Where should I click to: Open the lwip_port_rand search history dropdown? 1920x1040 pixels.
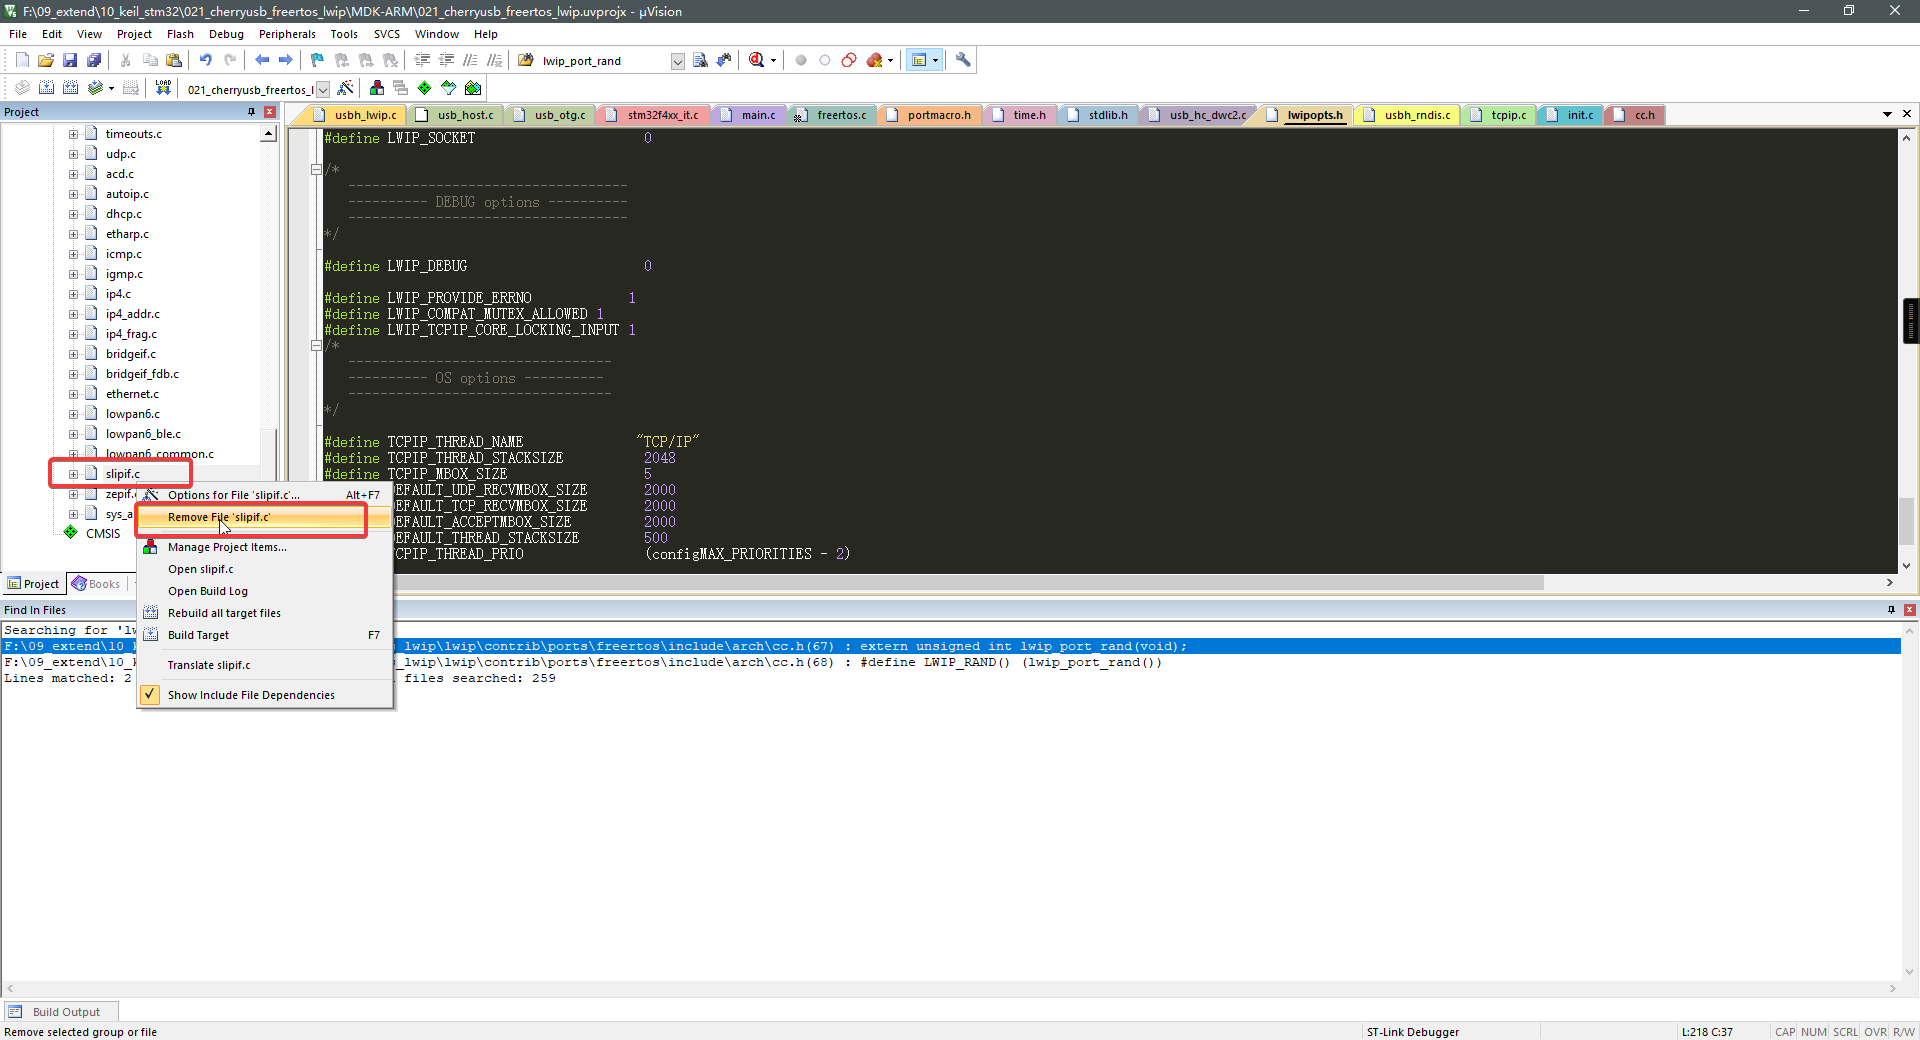[x=677, y=60]
